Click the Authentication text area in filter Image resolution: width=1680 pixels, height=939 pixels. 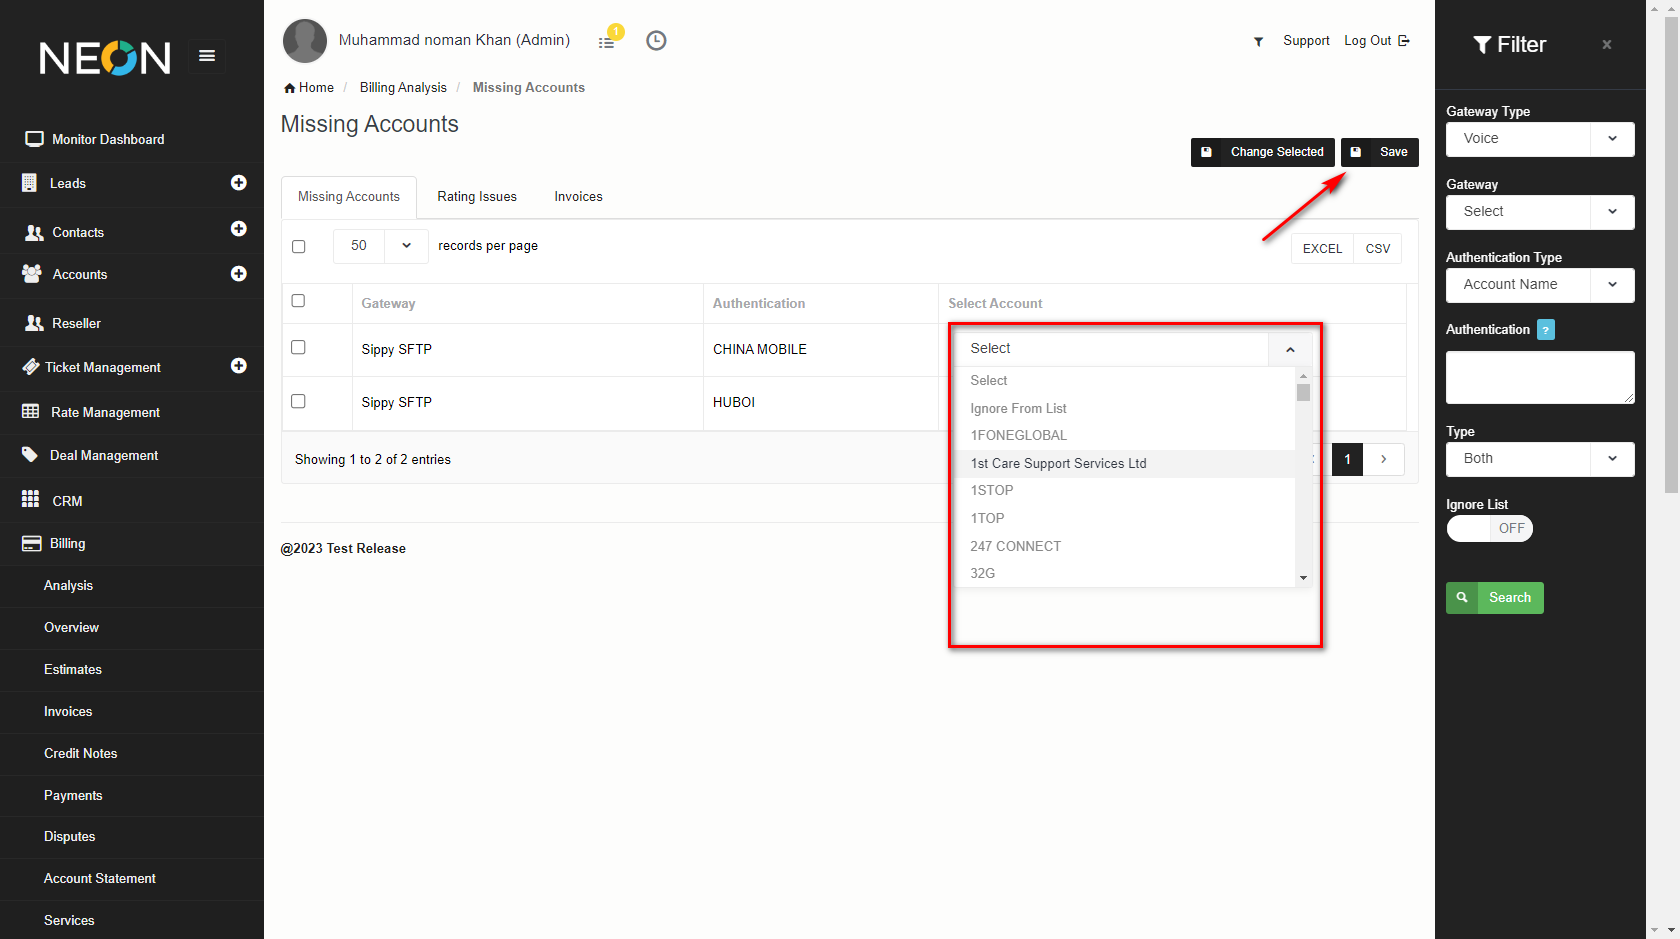[1540, 377]
